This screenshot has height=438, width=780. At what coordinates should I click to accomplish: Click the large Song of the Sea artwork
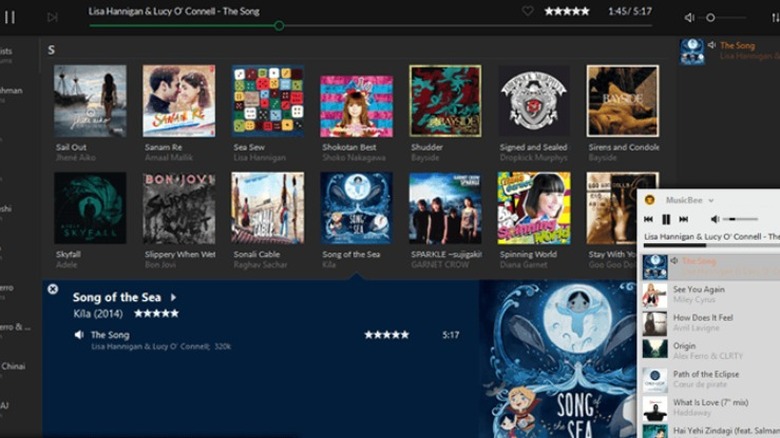click(557, 359)
